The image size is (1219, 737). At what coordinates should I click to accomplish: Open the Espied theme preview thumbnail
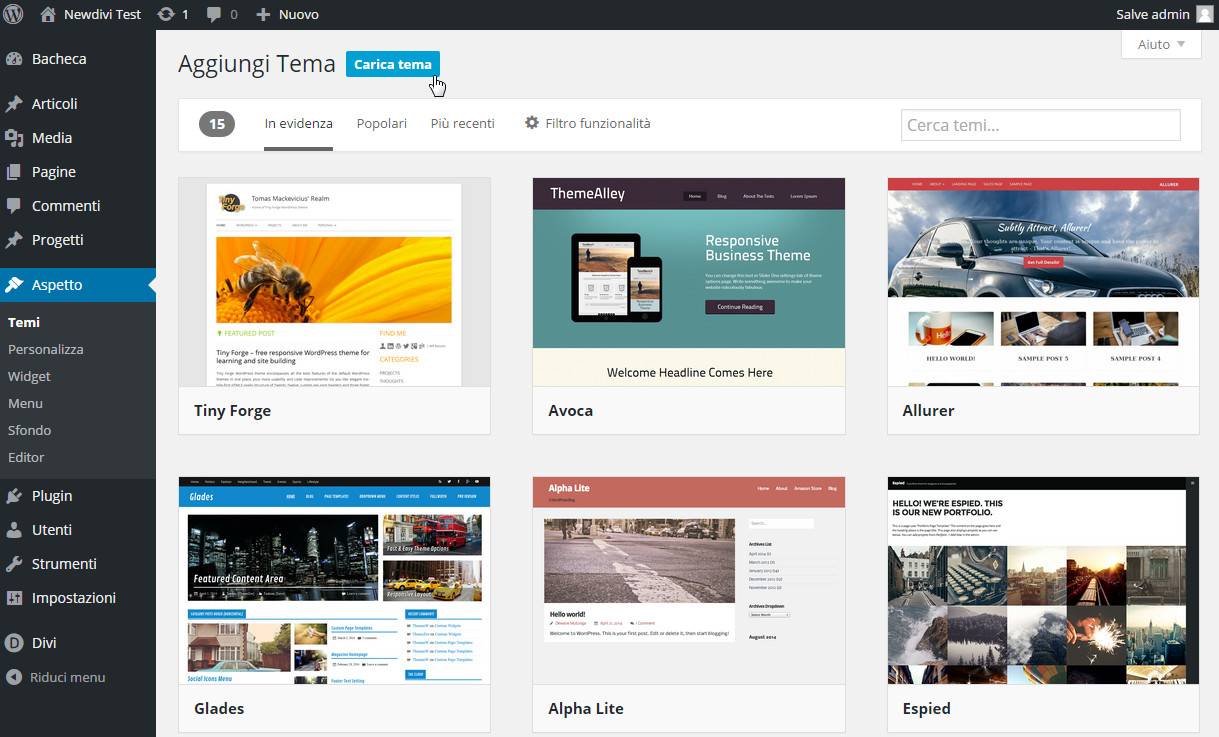click(1043, 580)
